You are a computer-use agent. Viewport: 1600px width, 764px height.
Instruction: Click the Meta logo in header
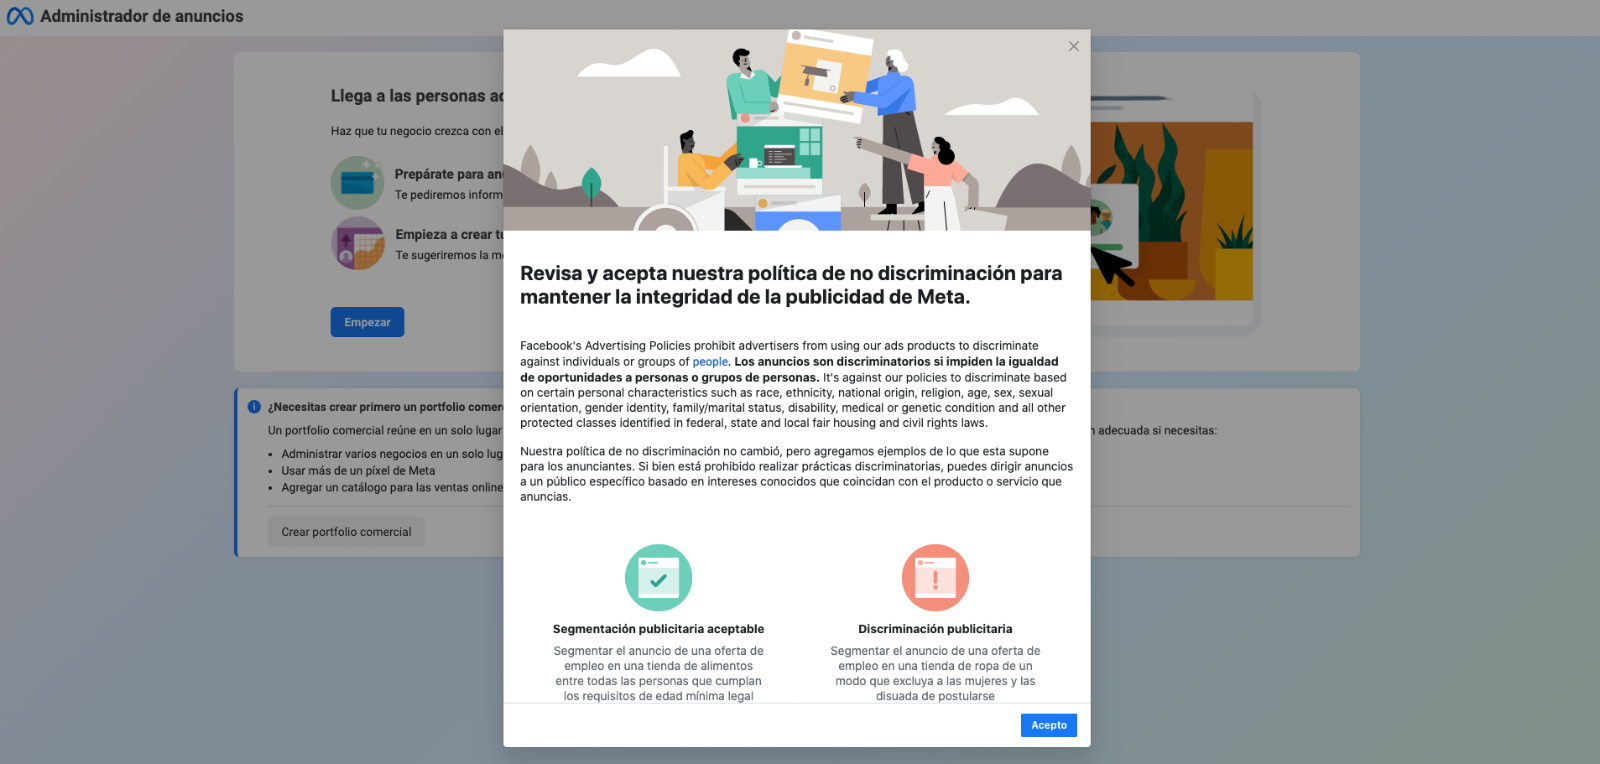tap(20, 16)
